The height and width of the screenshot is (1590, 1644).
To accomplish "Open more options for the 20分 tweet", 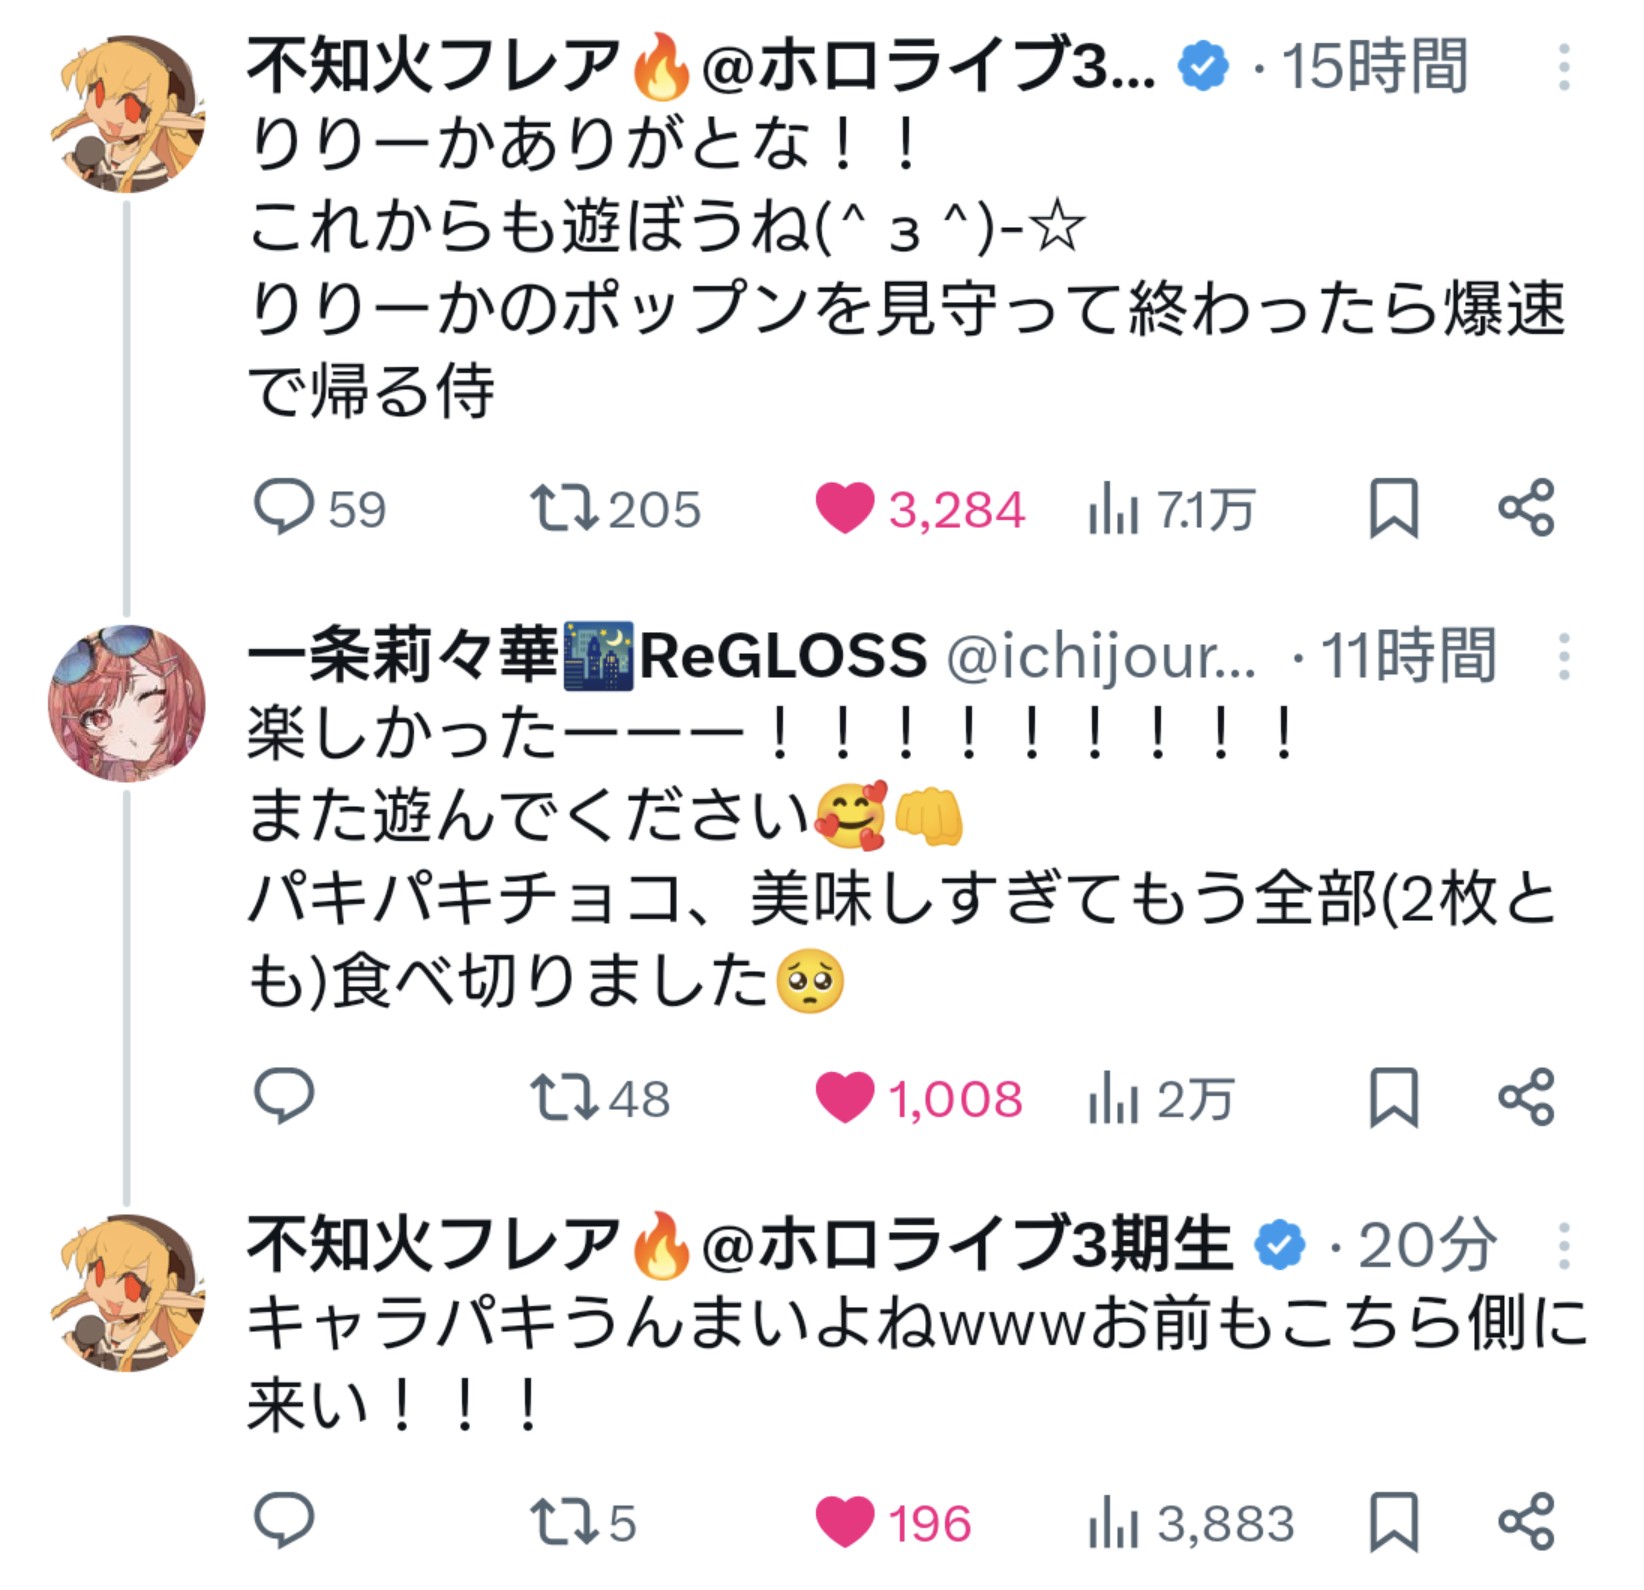I will (1564, 1246).
